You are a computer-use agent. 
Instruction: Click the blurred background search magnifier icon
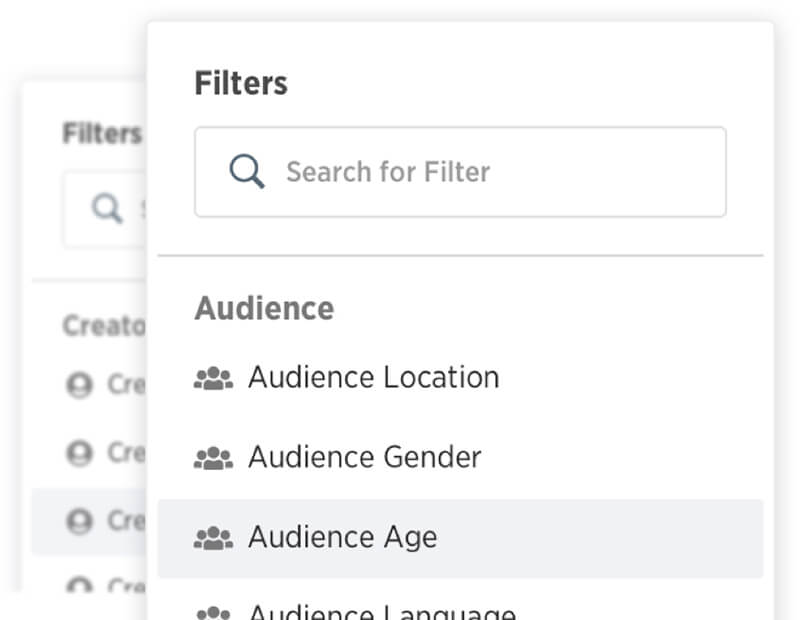(x=107, y=208)
